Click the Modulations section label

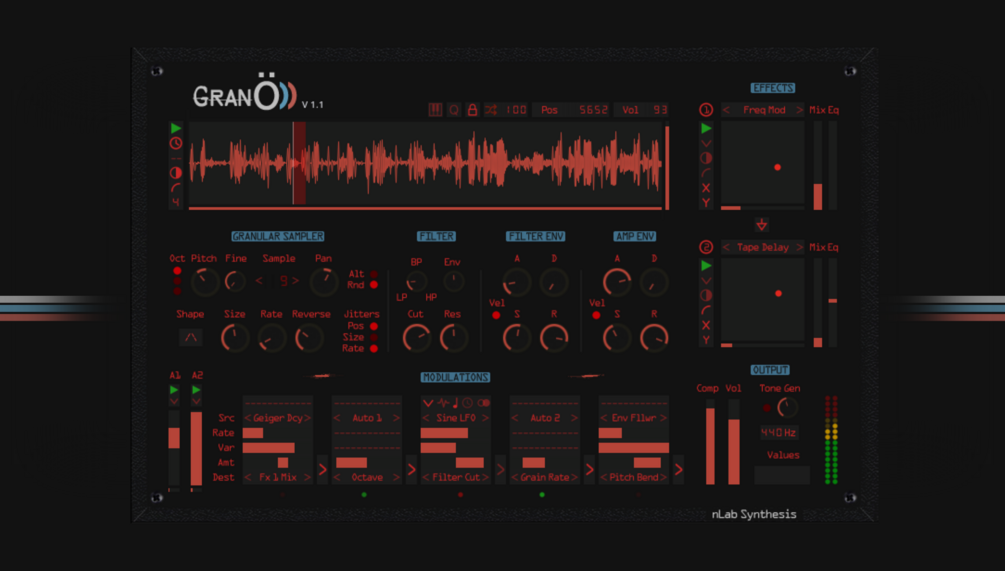coord(455,377)
